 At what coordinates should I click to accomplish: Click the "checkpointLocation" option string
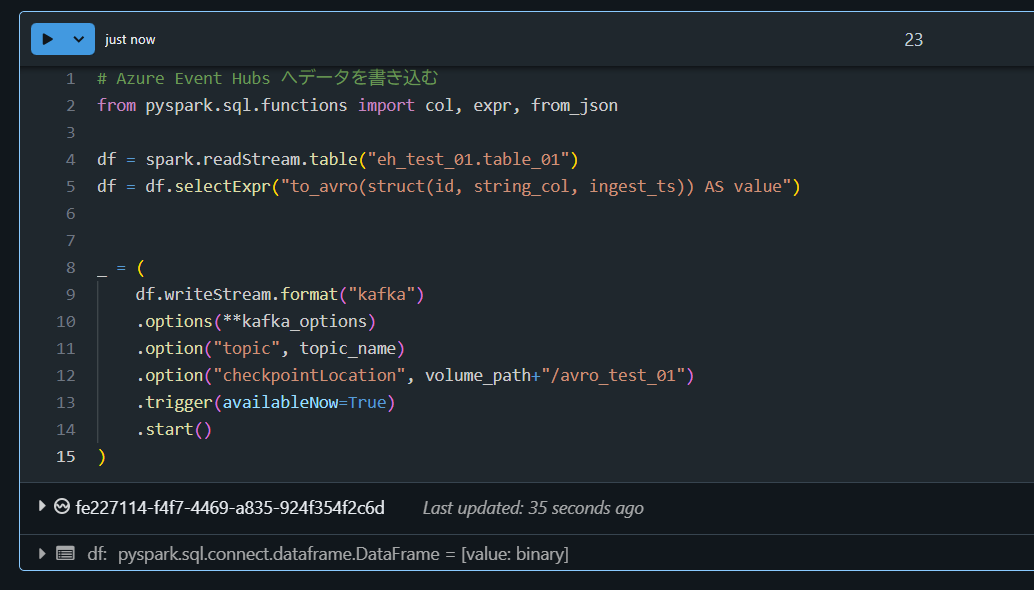tap(309, 375)
